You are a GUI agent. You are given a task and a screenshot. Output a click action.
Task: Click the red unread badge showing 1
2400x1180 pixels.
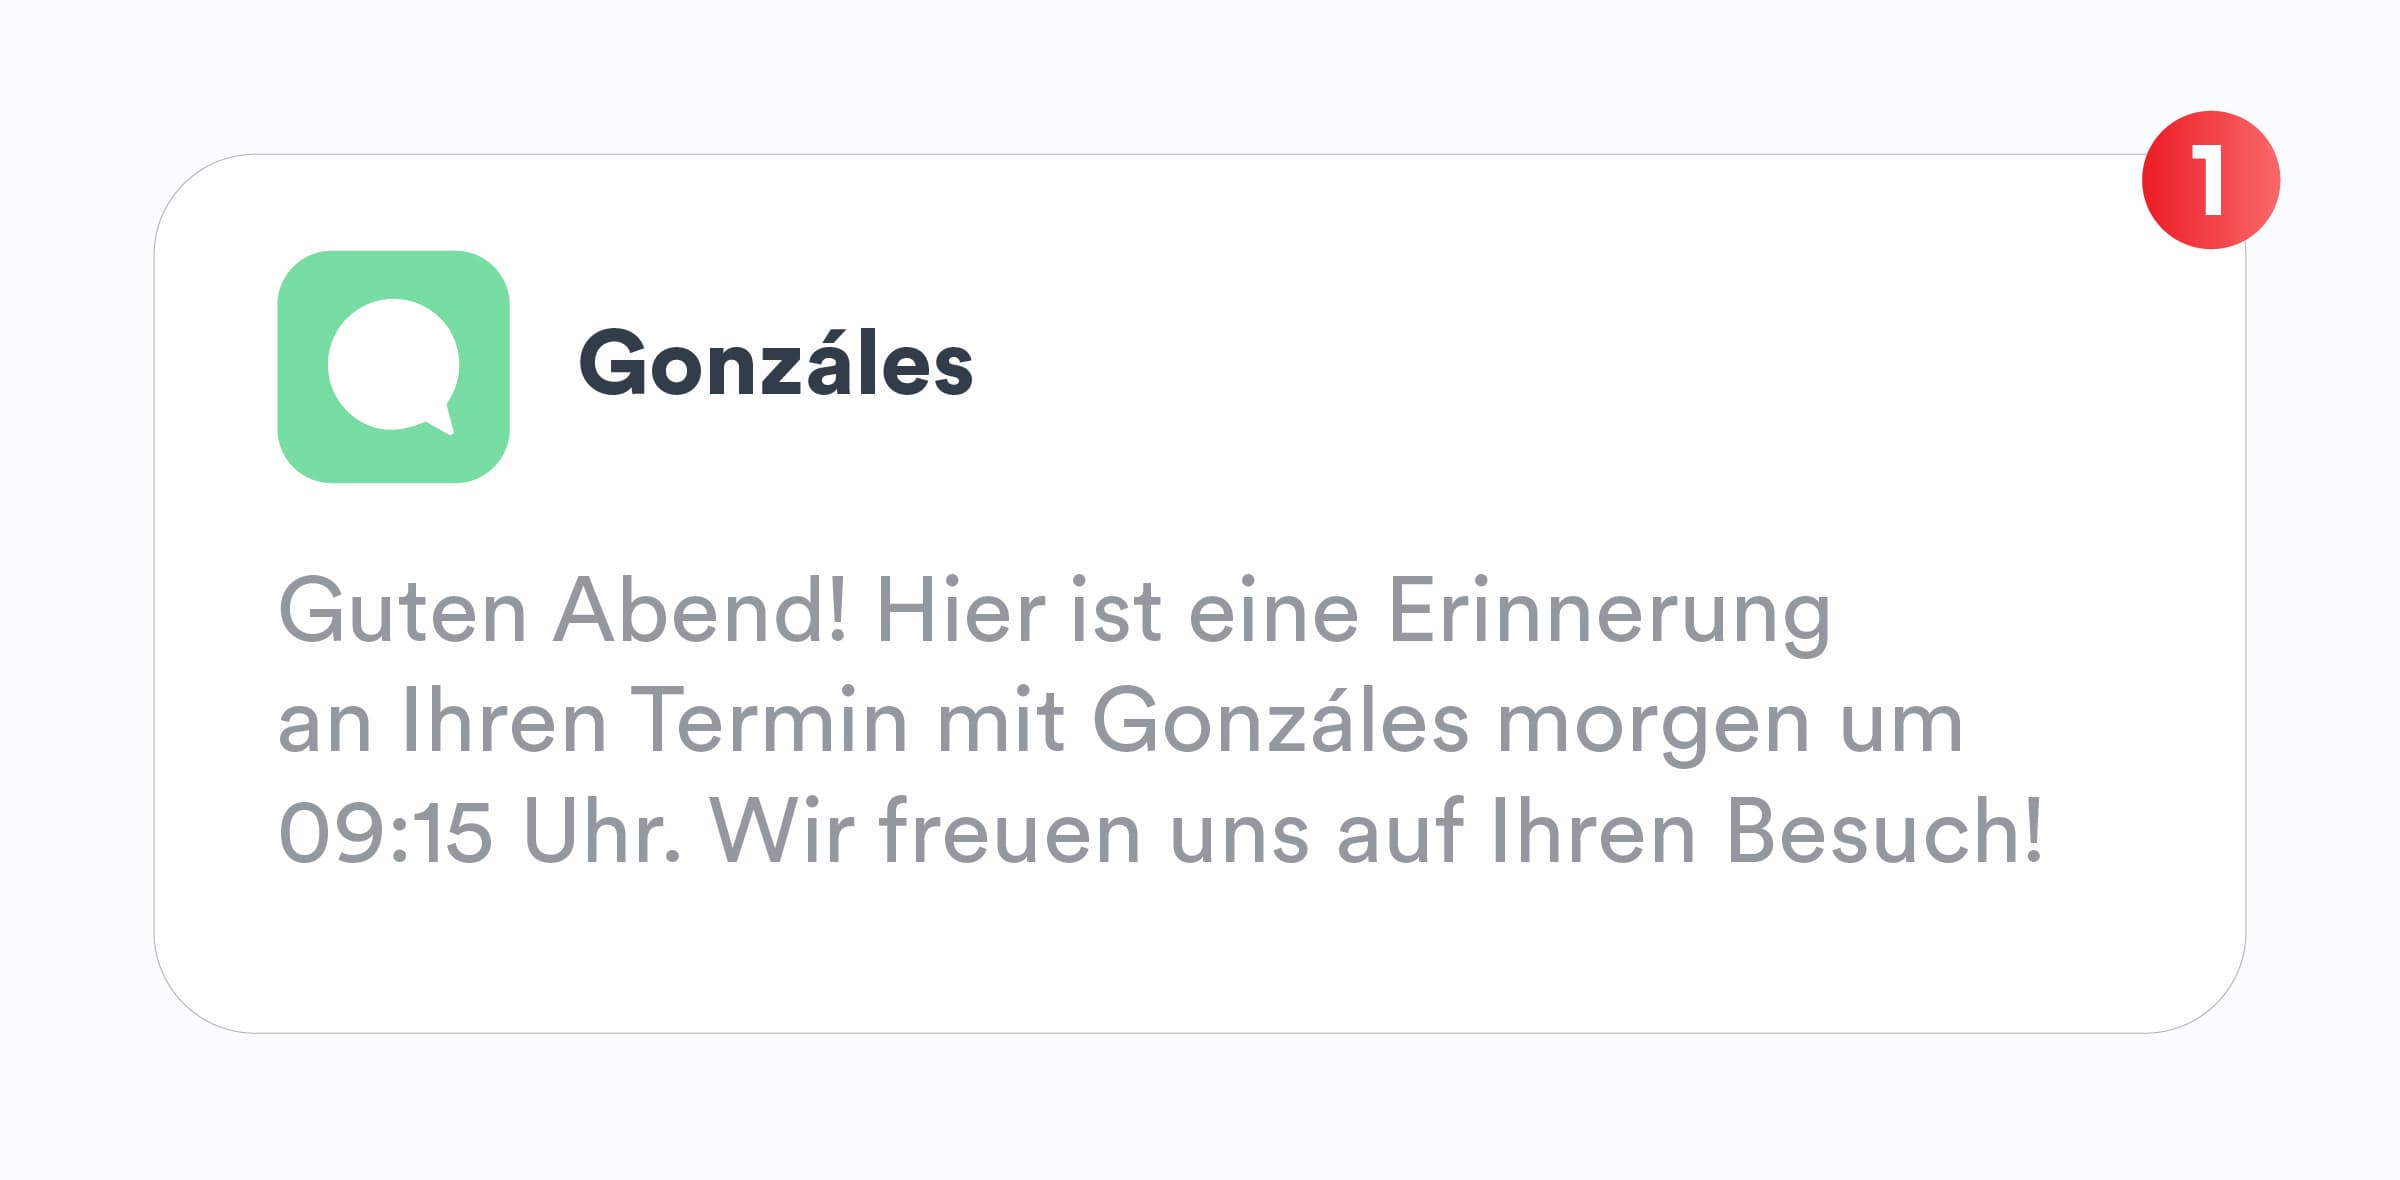2210,180
